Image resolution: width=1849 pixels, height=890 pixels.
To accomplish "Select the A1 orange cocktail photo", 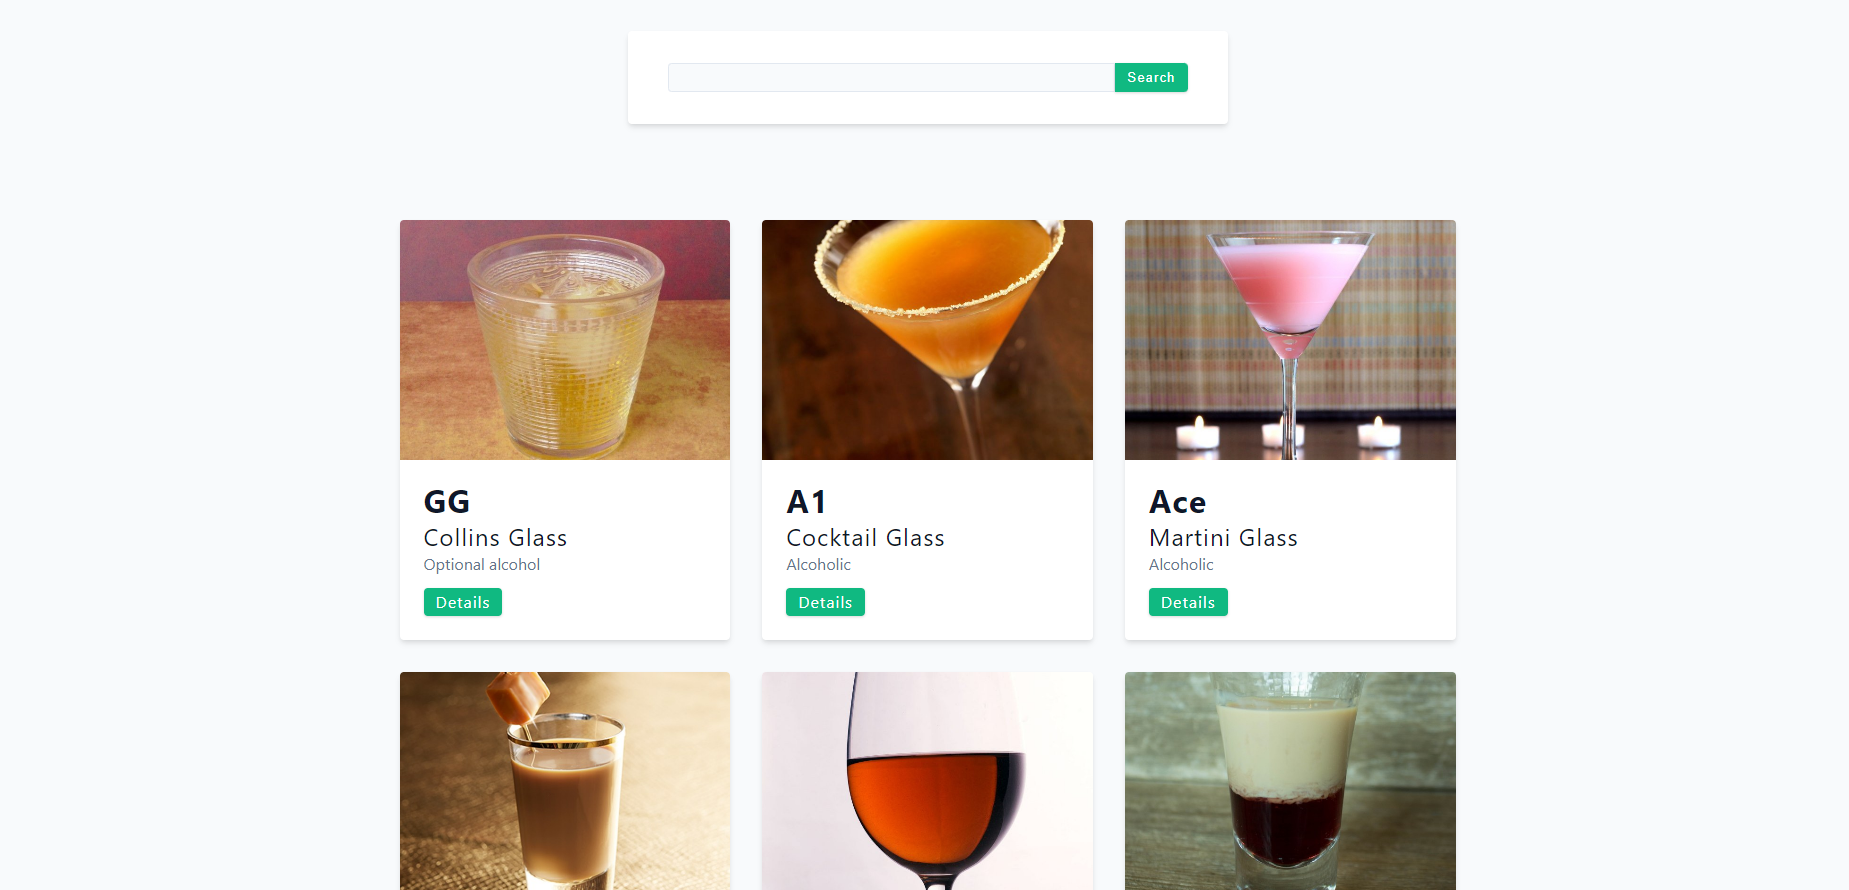I will 927,340.
